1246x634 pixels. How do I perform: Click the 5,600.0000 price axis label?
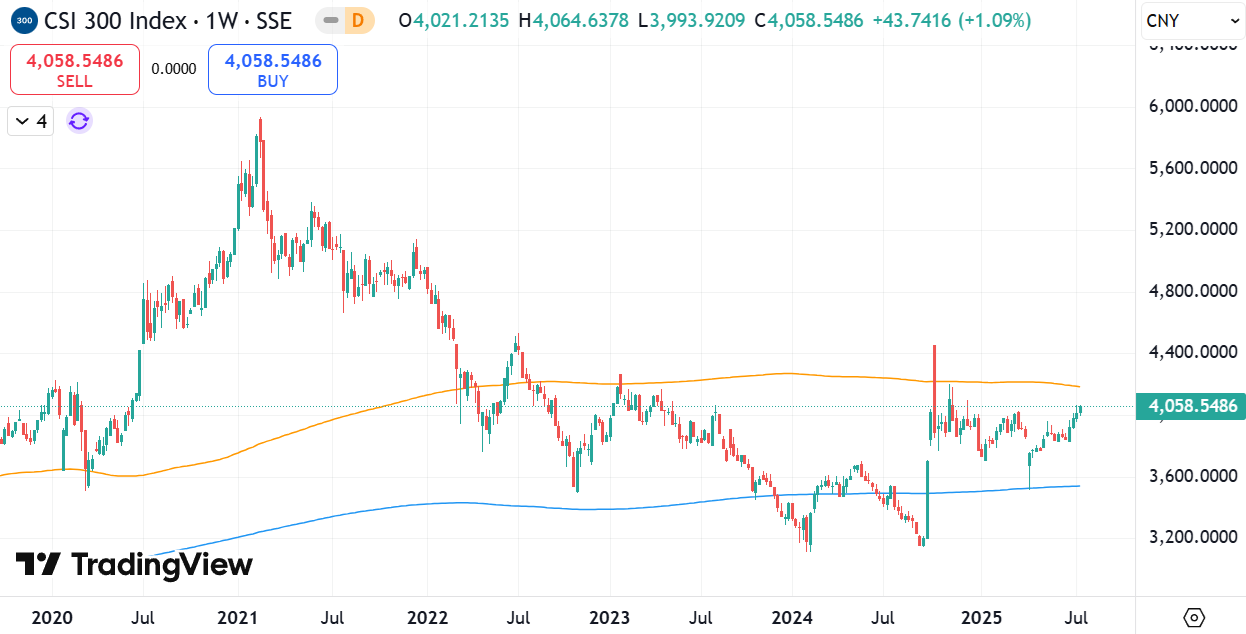coord(1191,168)
